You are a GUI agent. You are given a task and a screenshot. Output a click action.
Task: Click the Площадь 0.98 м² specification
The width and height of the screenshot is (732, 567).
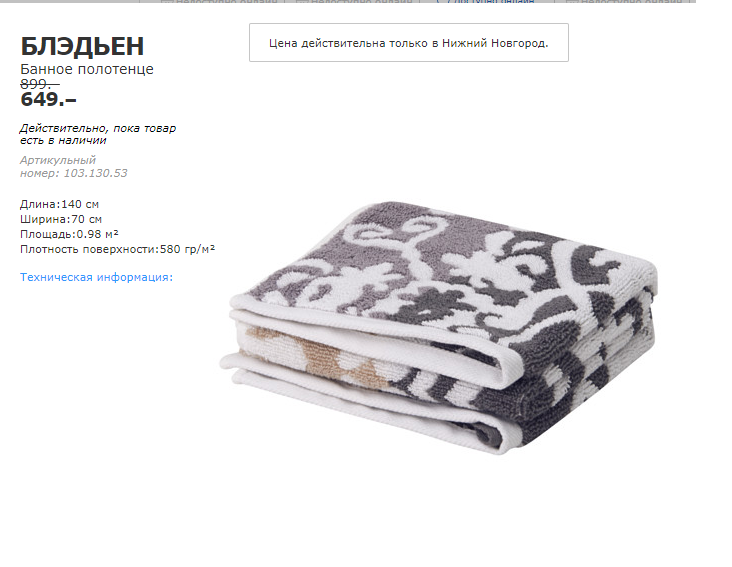click(x=69, y=234)
